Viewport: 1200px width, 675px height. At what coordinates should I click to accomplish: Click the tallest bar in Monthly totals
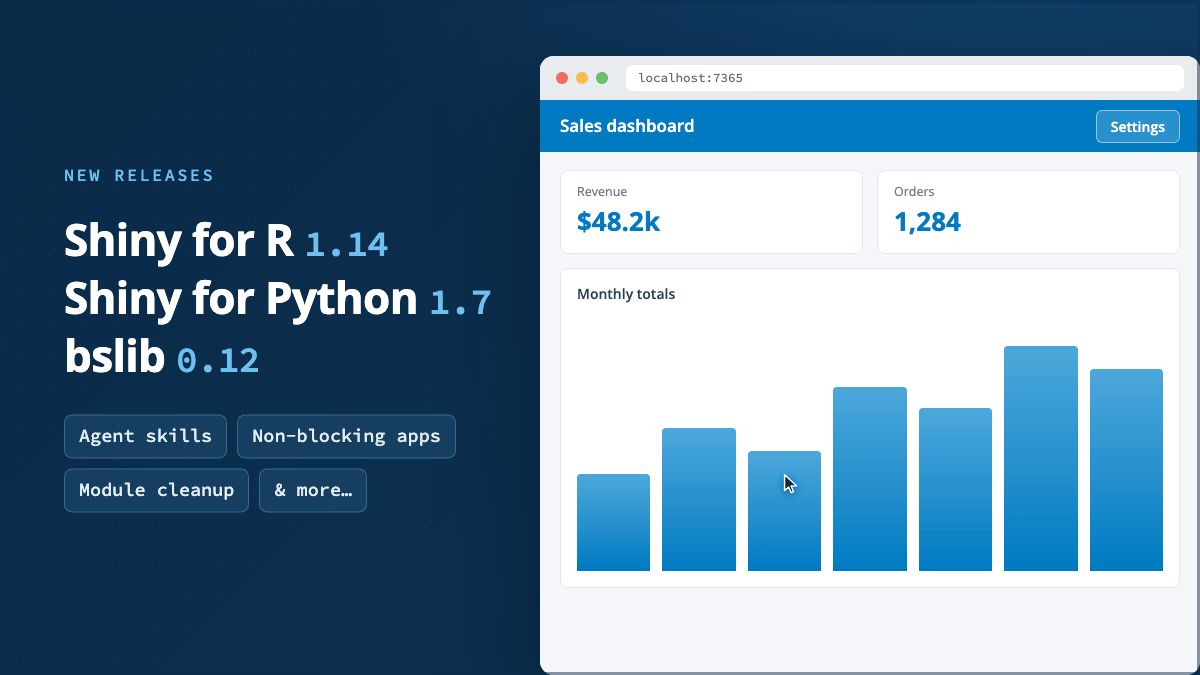point(1041,458)
